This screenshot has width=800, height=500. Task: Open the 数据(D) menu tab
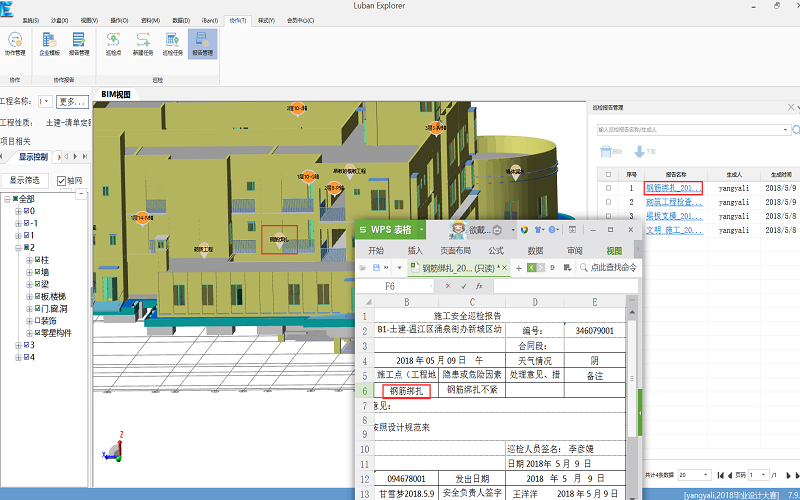pyautogui.click(x=181, y=20)
